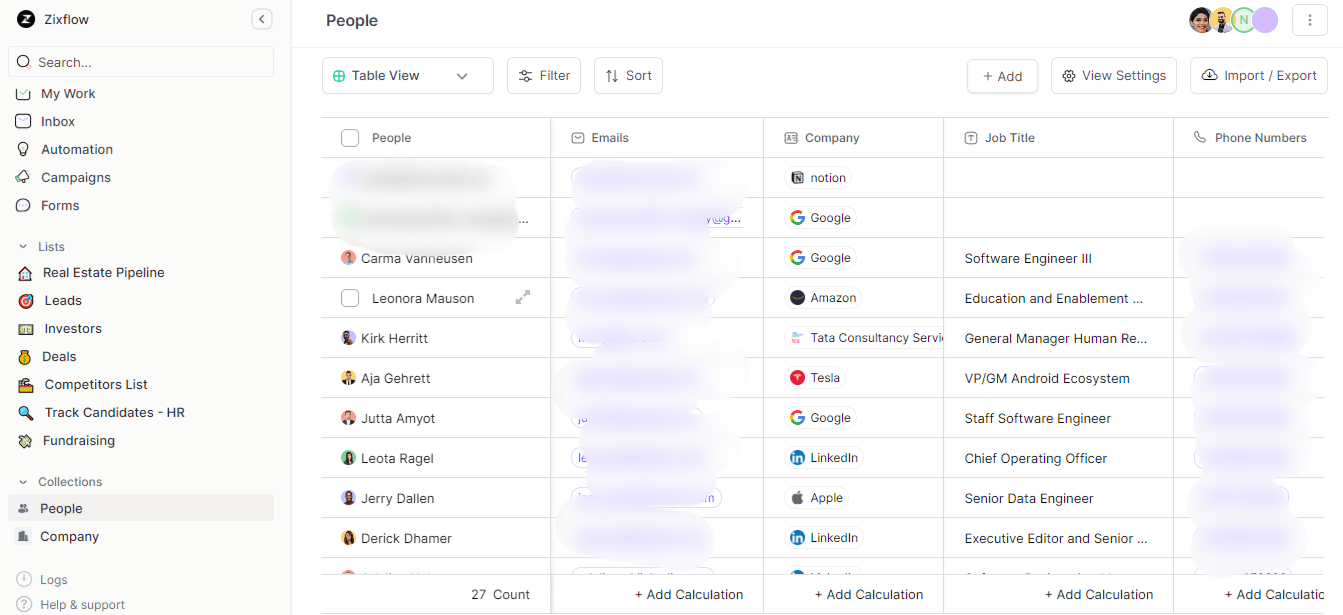
Task: Collapse the Lists section
Action: (x=24, y=247)
